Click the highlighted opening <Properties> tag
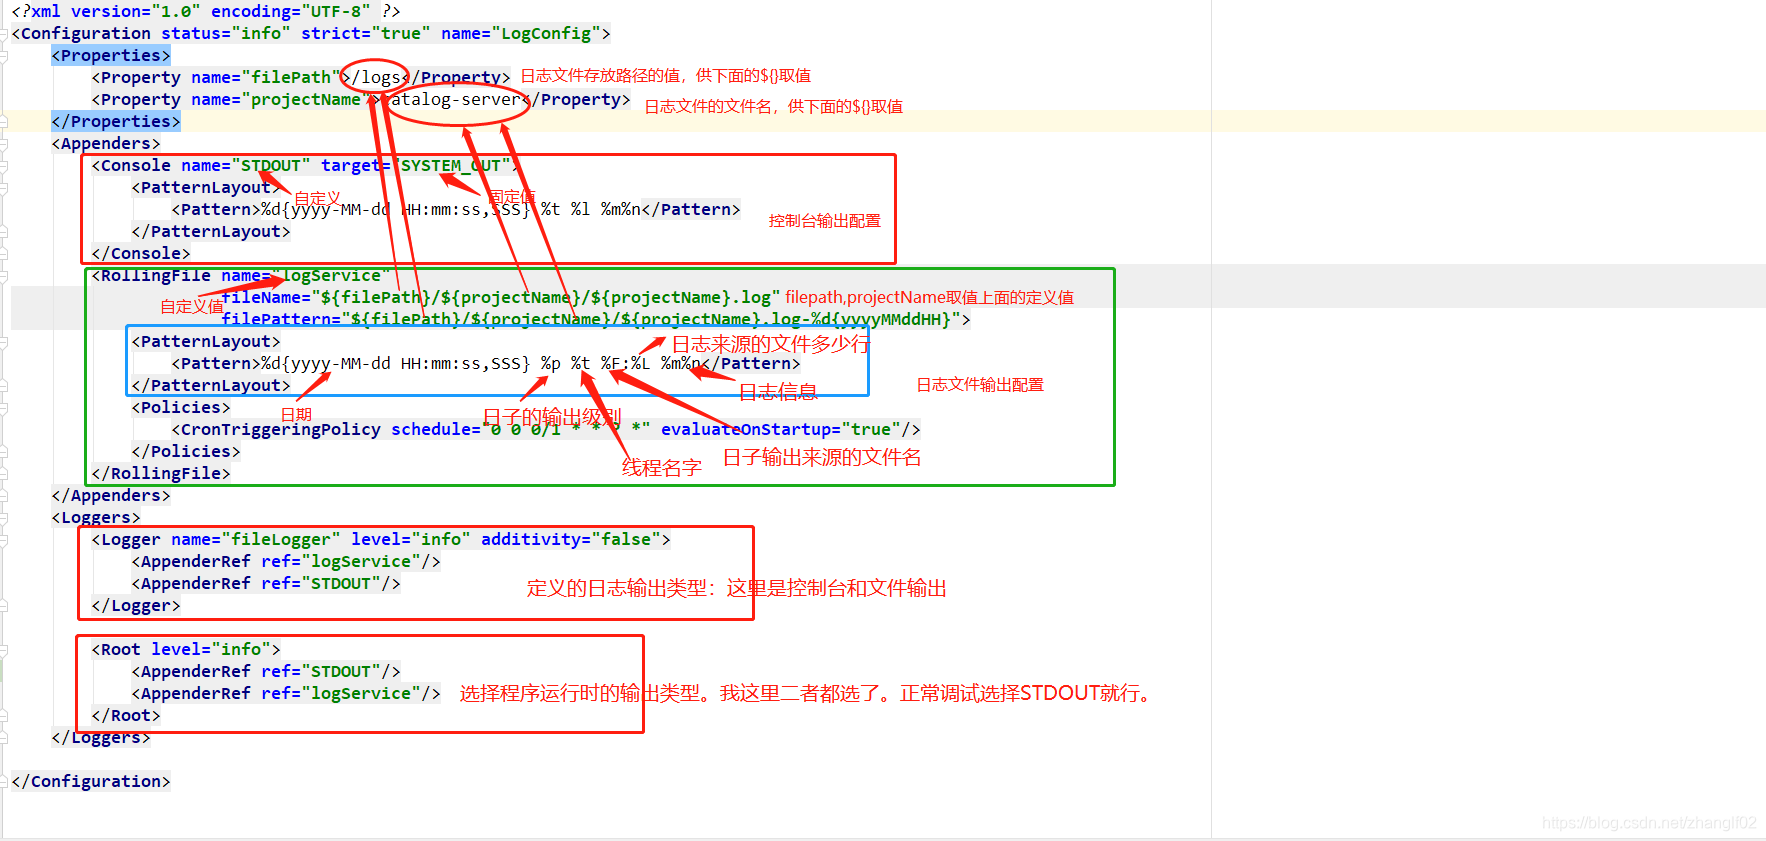 point(111,55)
